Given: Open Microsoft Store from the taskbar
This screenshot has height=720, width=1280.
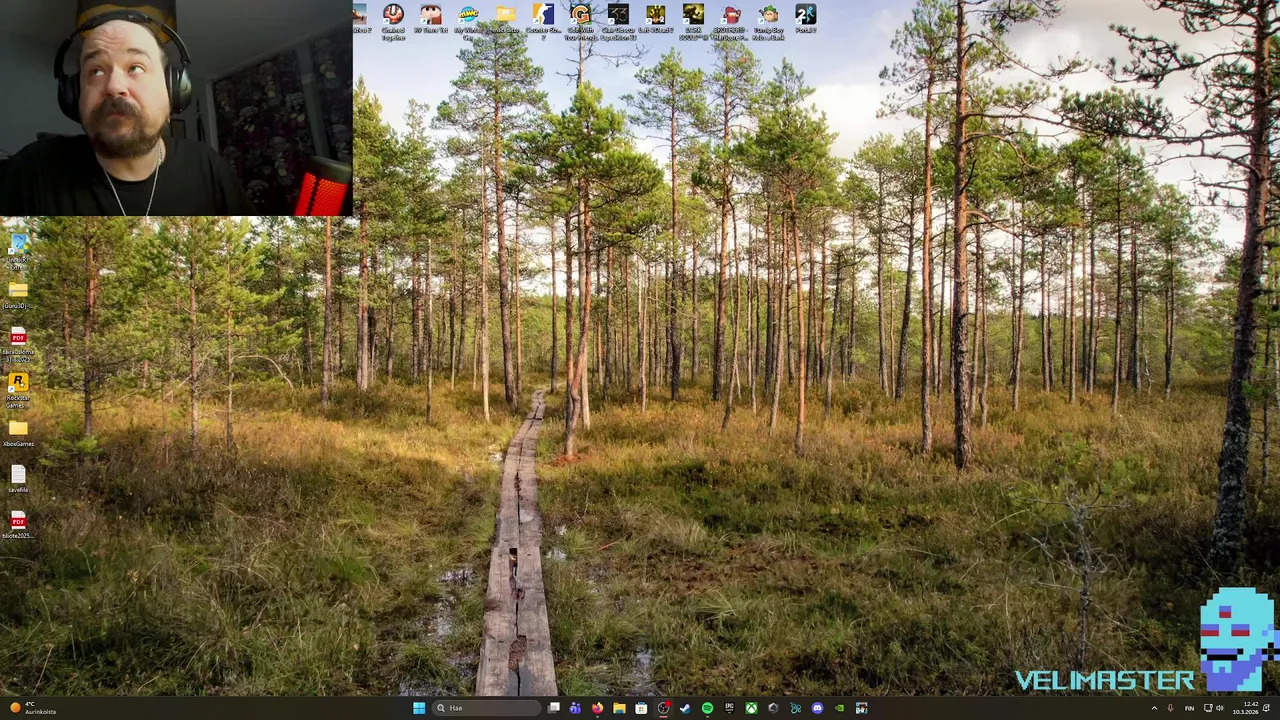Looking at the screenshot, I should pyautogui.click(x=641, y=708).
